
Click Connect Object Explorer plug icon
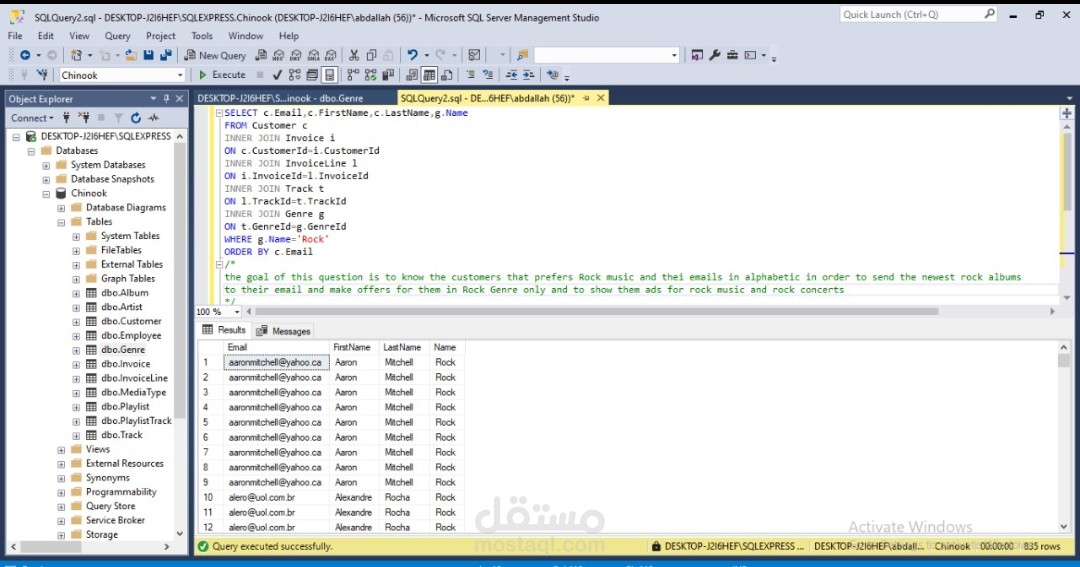pyautogui.click(x=67, y=118)
